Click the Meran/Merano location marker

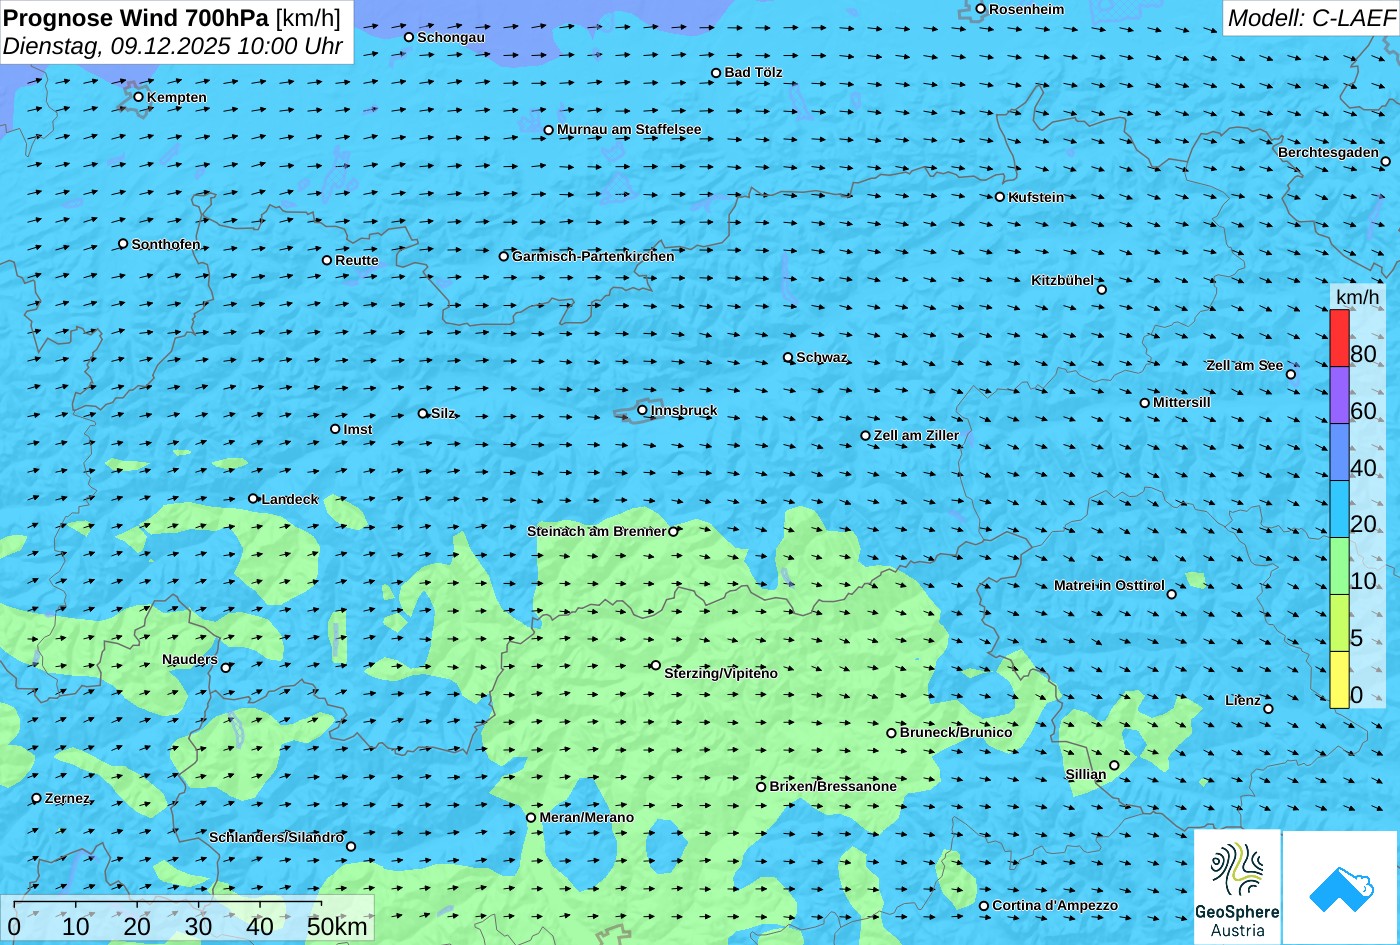click(531, 817)
